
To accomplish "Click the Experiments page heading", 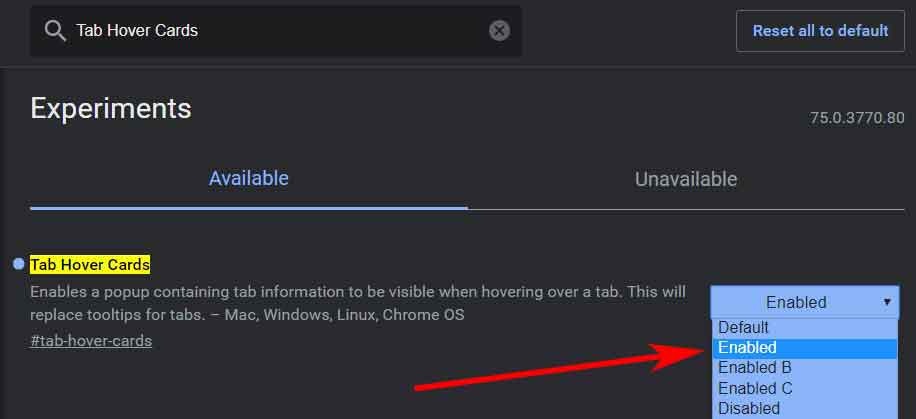I will [x=110, y=108].
